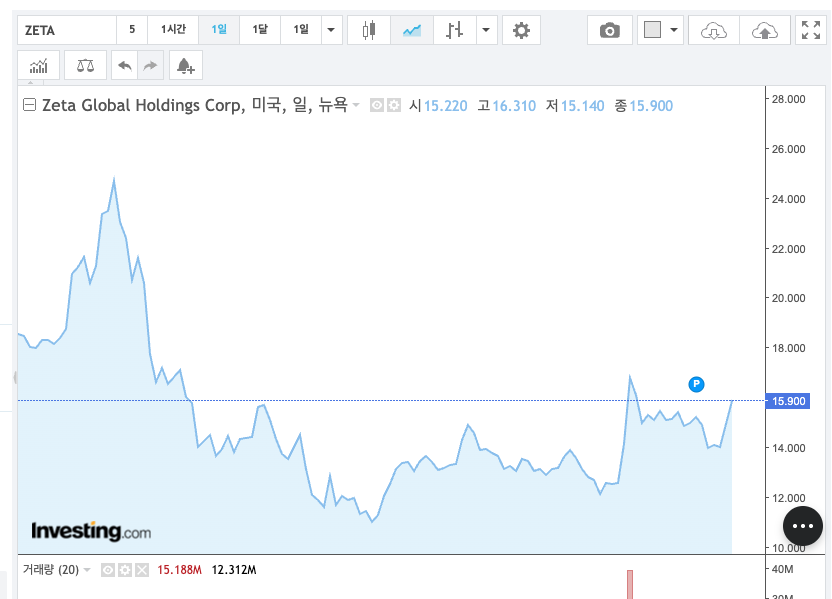Open the interval dropdown arrow

332,30
